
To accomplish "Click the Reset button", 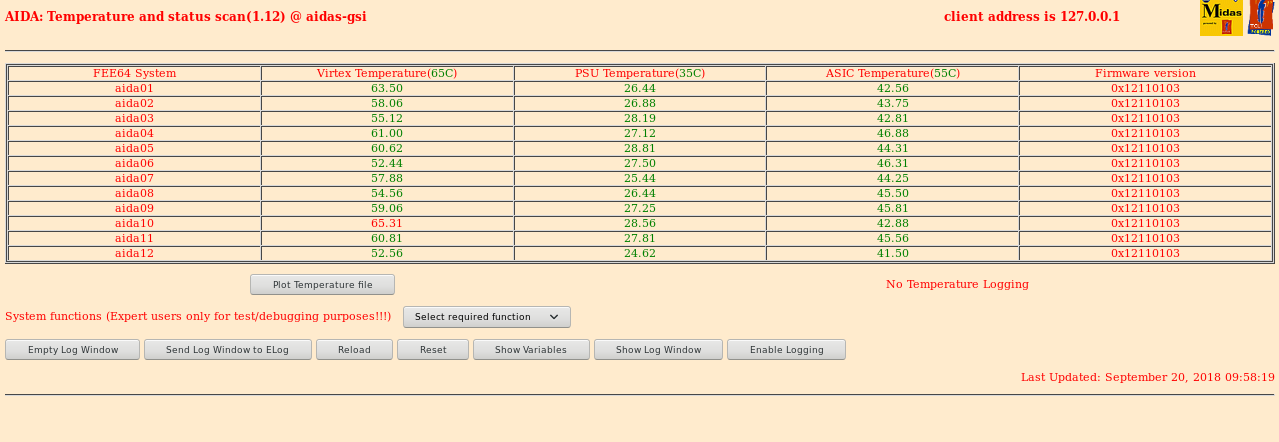I will click(x=433, y=350).
